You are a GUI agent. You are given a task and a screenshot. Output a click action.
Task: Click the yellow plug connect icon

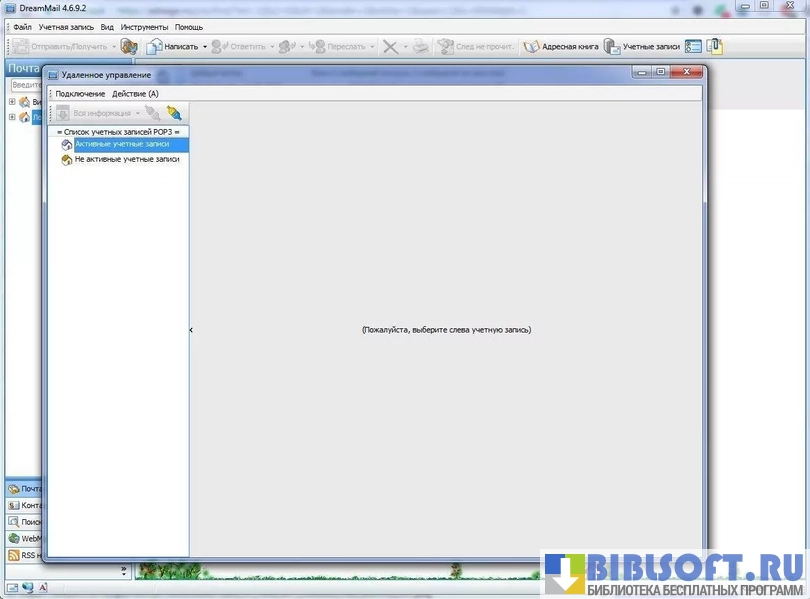(x=174, y=113)
